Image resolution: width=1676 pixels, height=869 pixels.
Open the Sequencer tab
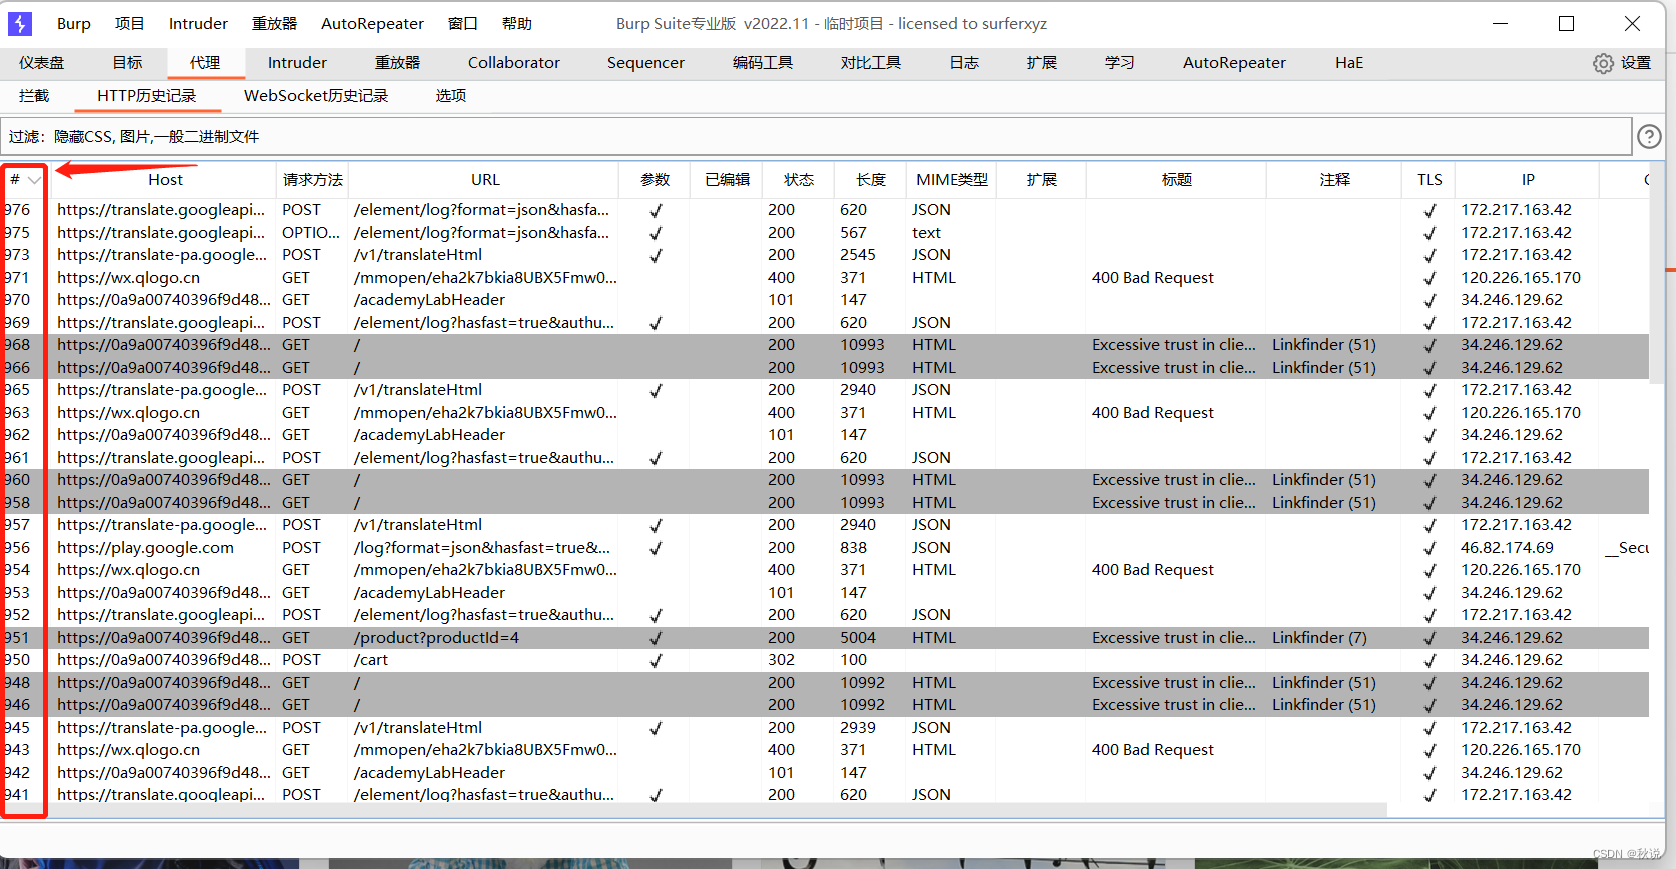646,62
